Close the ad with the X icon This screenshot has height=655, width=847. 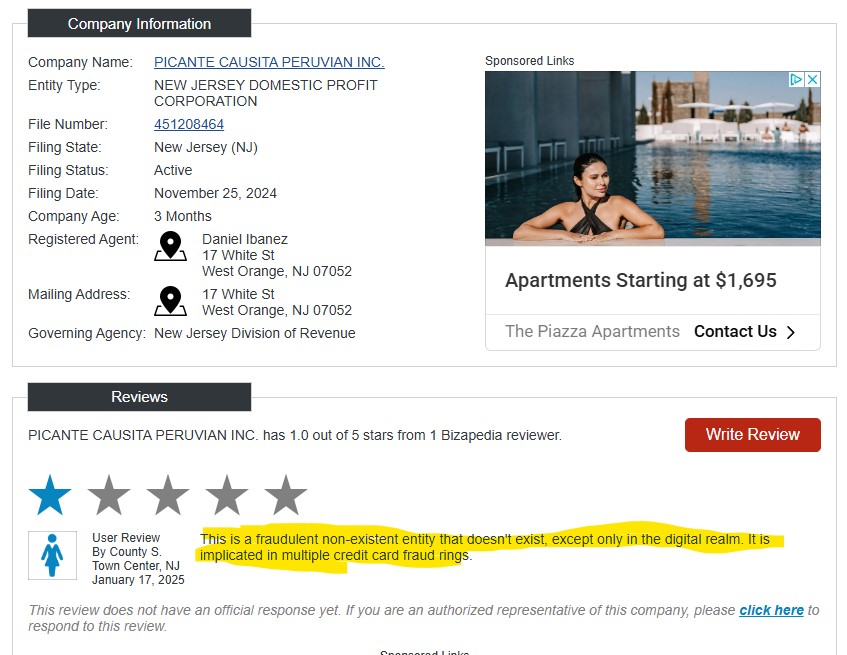tap(812, 79)
